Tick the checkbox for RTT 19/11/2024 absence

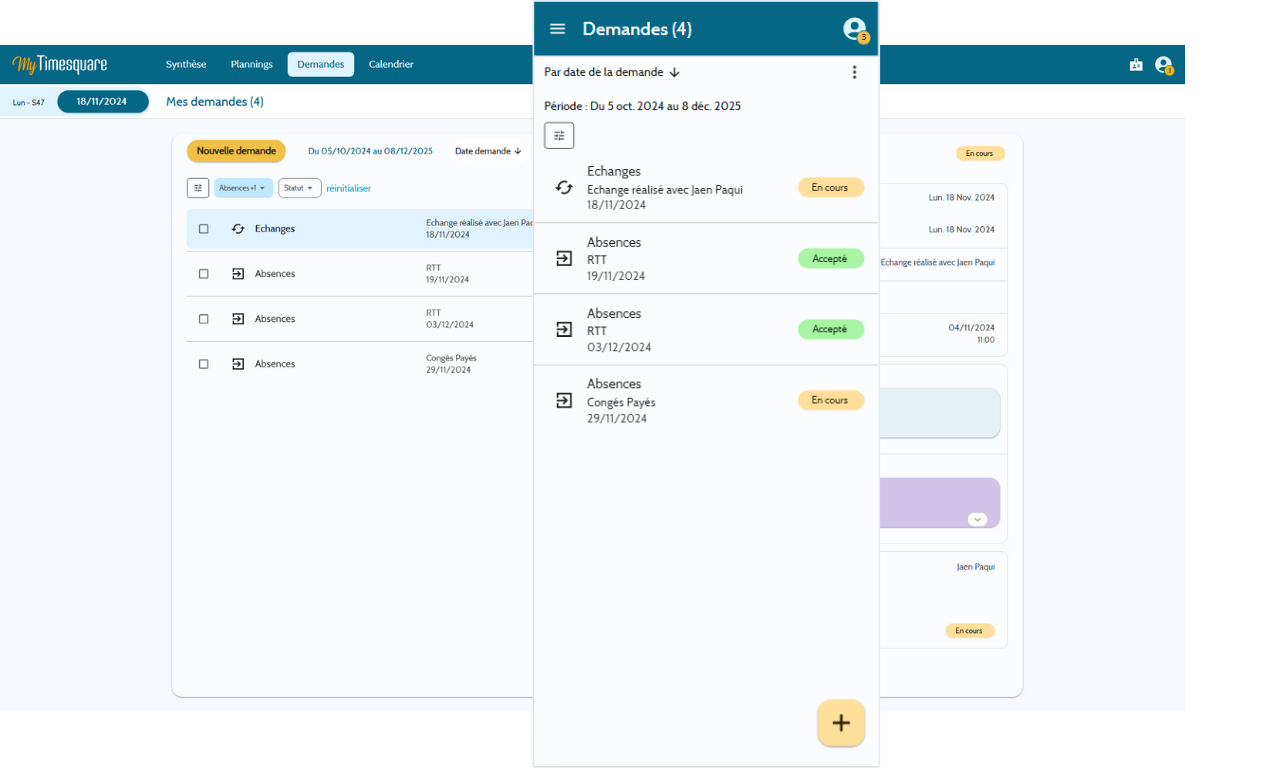(204, 274)
